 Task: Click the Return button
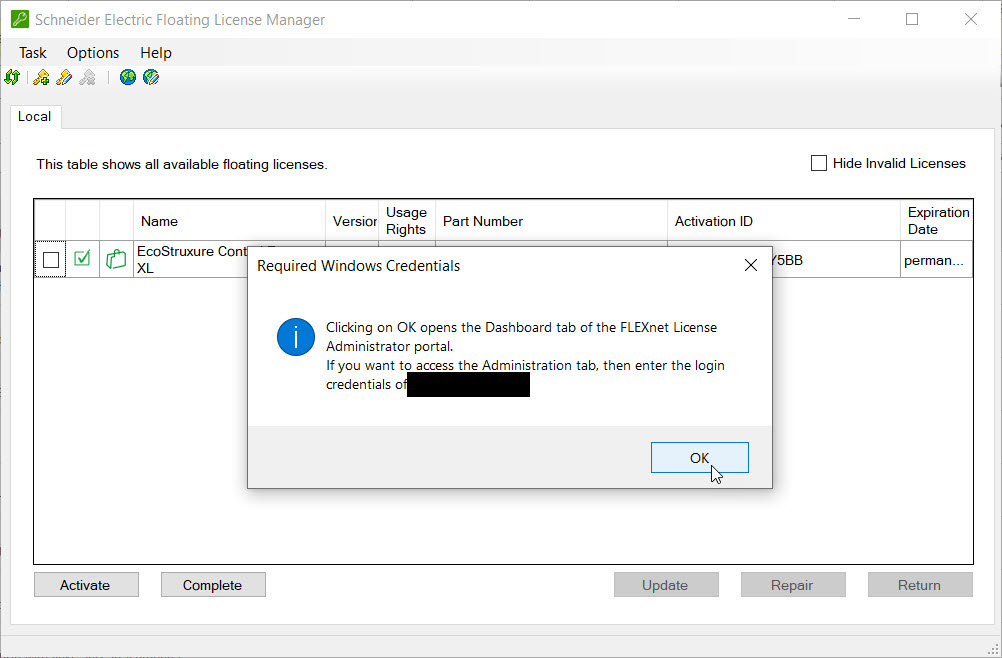click(x=920, y=585)
